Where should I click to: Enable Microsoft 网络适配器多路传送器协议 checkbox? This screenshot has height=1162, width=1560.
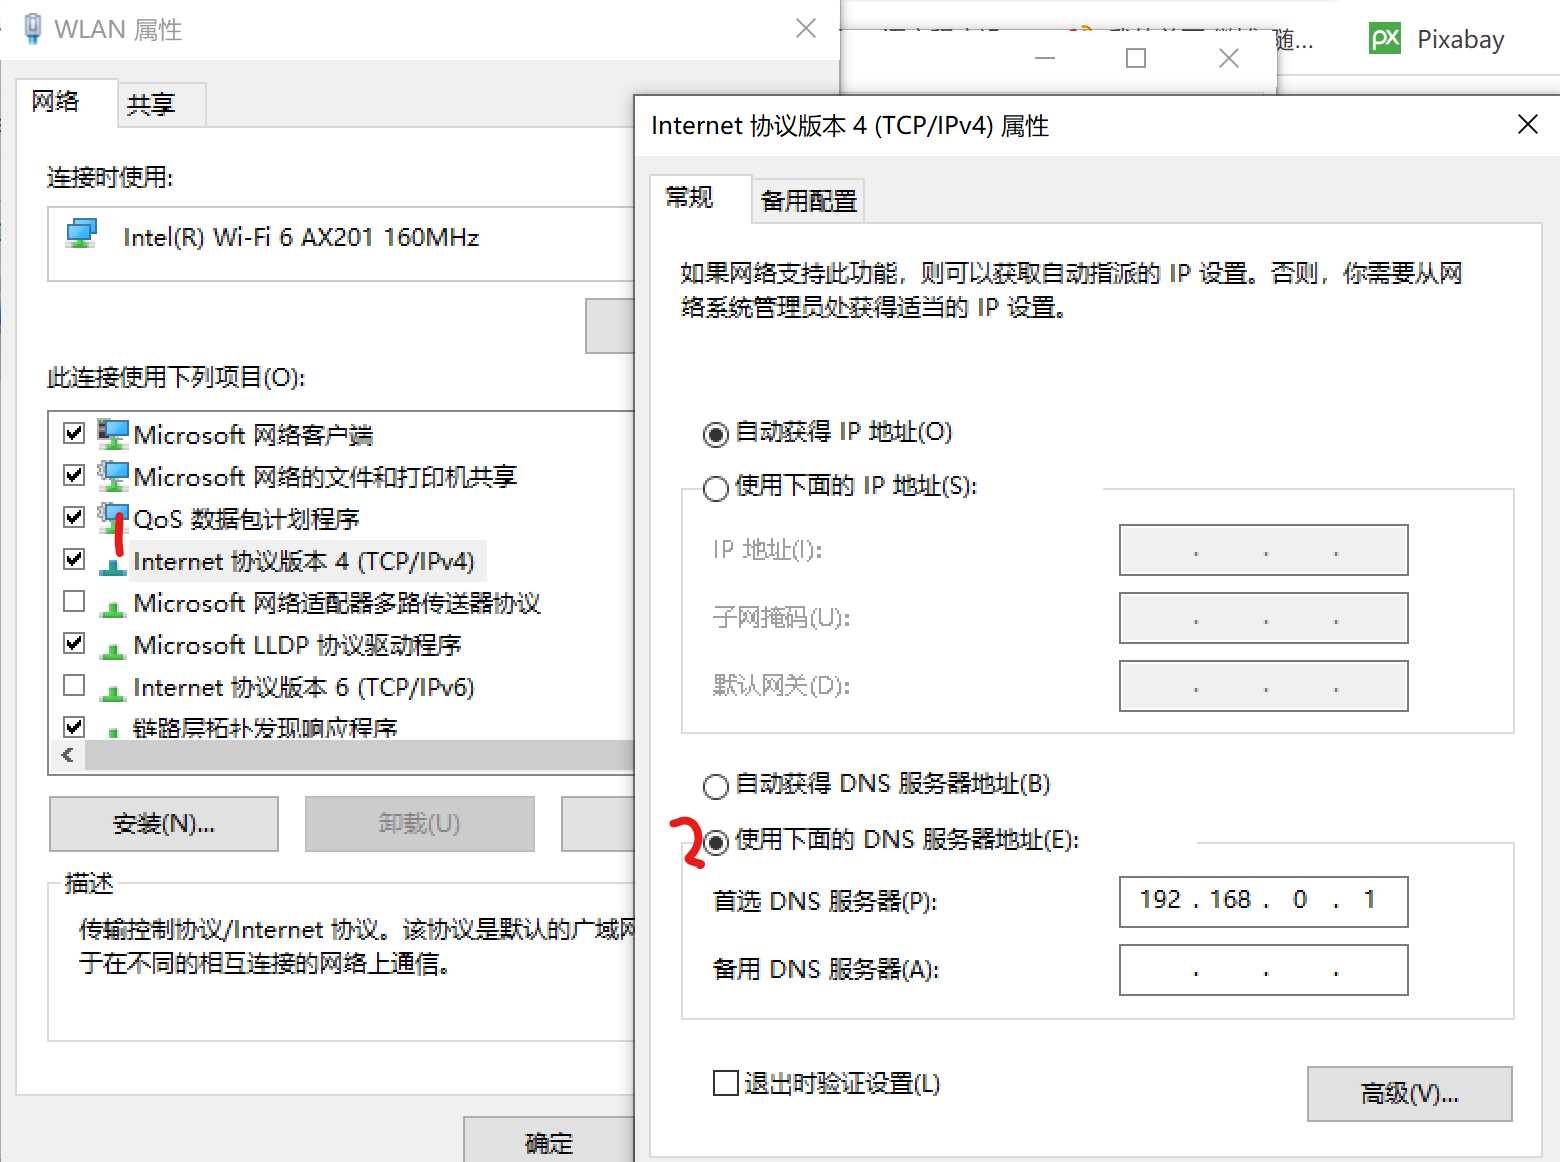click(x=74, y=601)
